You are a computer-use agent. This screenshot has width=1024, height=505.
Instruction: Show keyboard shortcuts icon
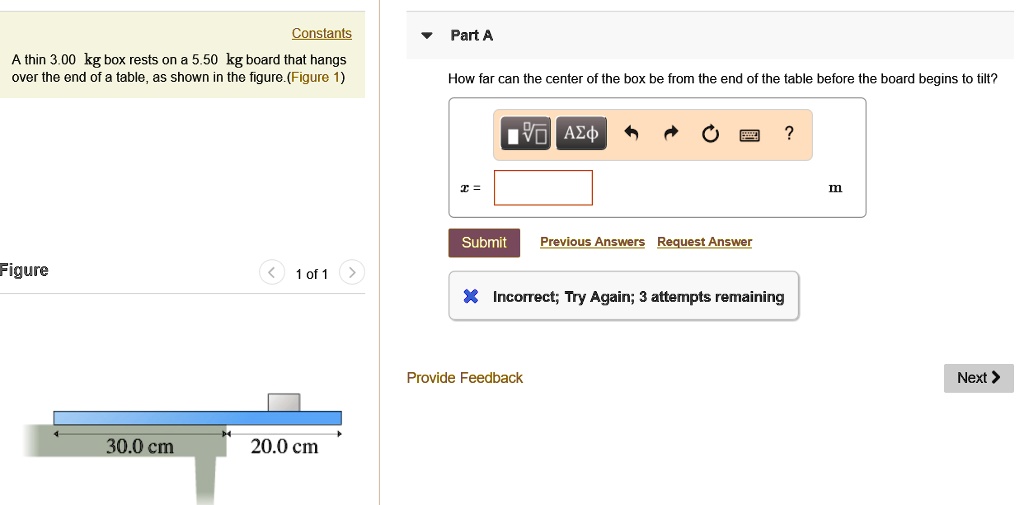point(750,134)
